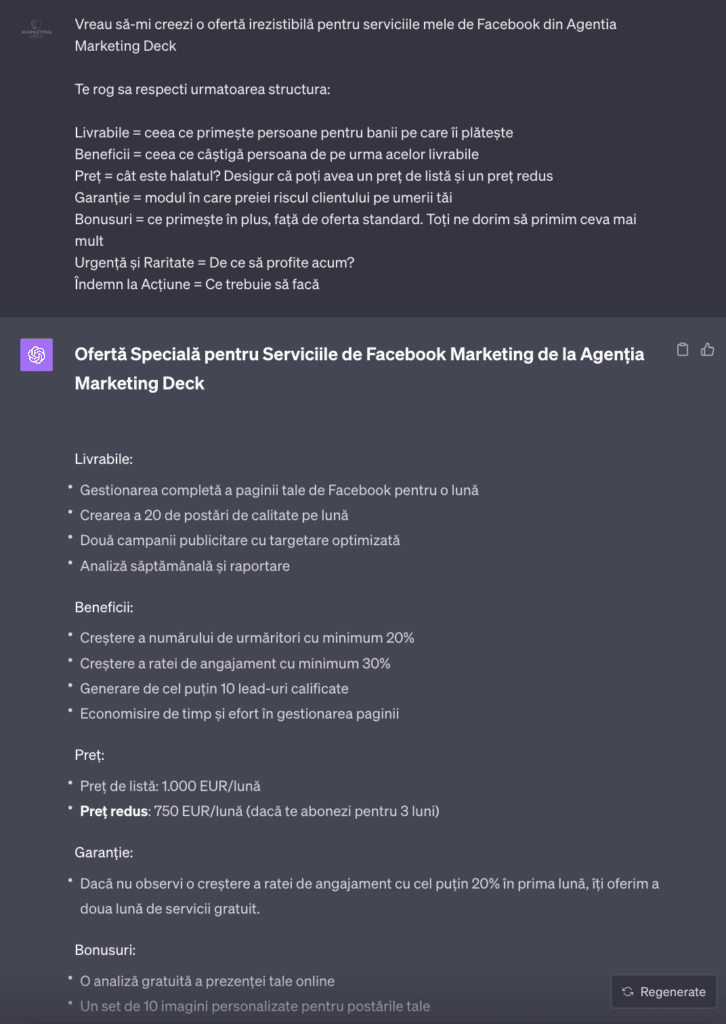Image resolution: width=726 pixels, height=1024 pixels.
Task: Copy the response with the clipboard icon
Action: (x=682, y=349)
